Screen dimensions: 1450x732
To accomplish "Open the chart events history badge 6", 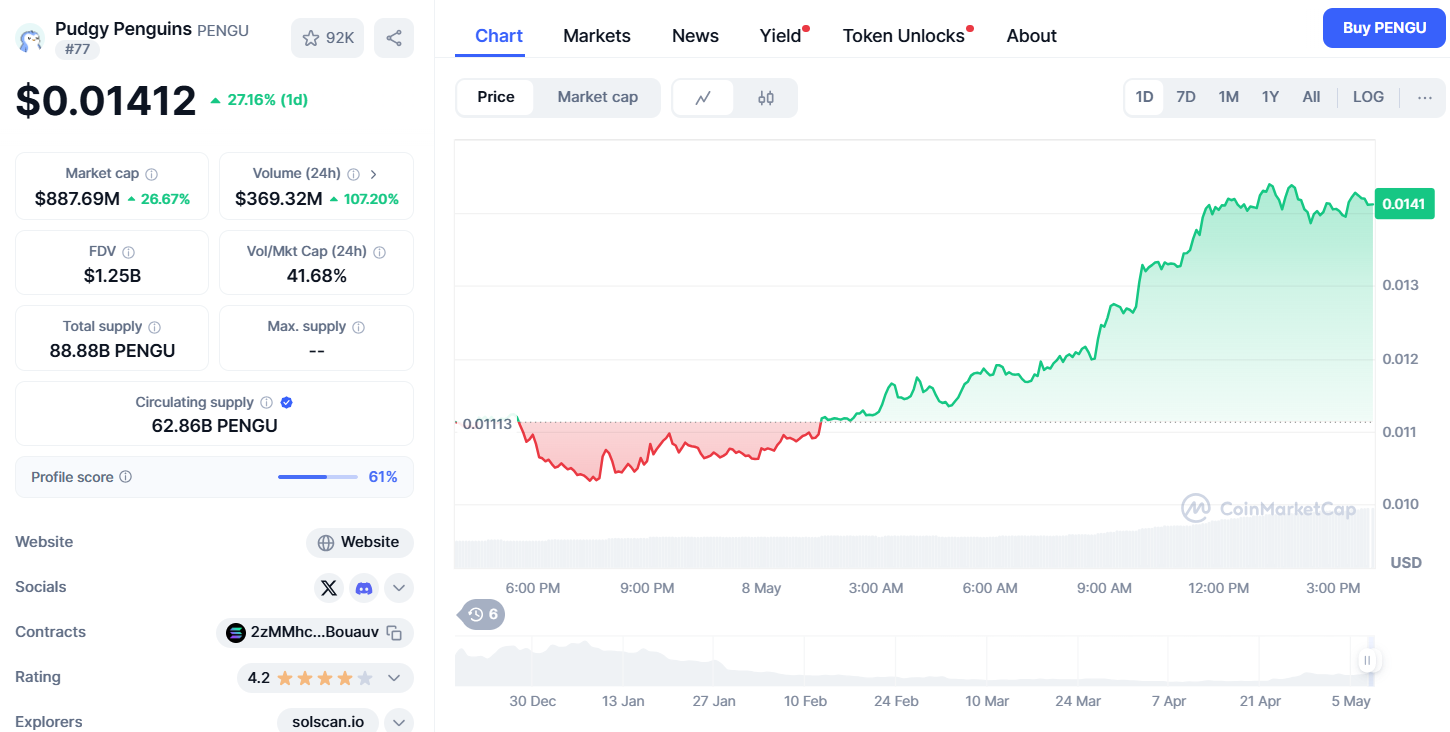I will pyautogui.click(x=482, y=614).
